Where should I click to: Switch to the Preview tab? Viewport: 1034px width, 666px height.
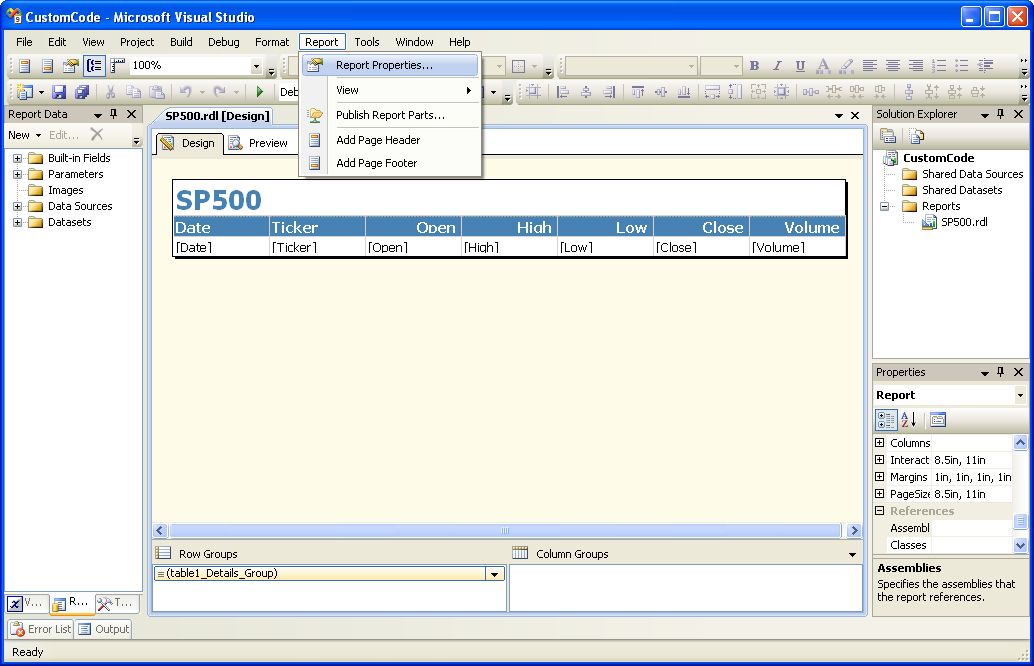coord(259,143)
